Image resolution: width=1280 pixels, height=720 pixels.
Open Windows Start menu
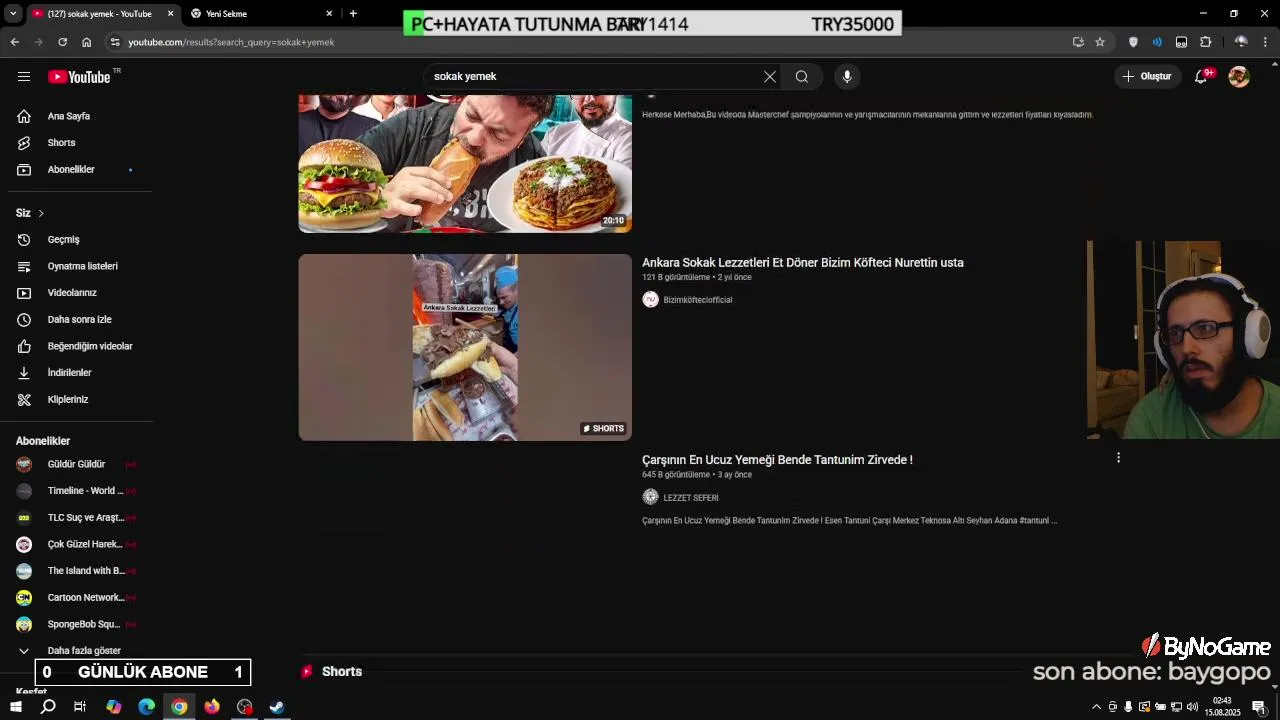point(16,707)
